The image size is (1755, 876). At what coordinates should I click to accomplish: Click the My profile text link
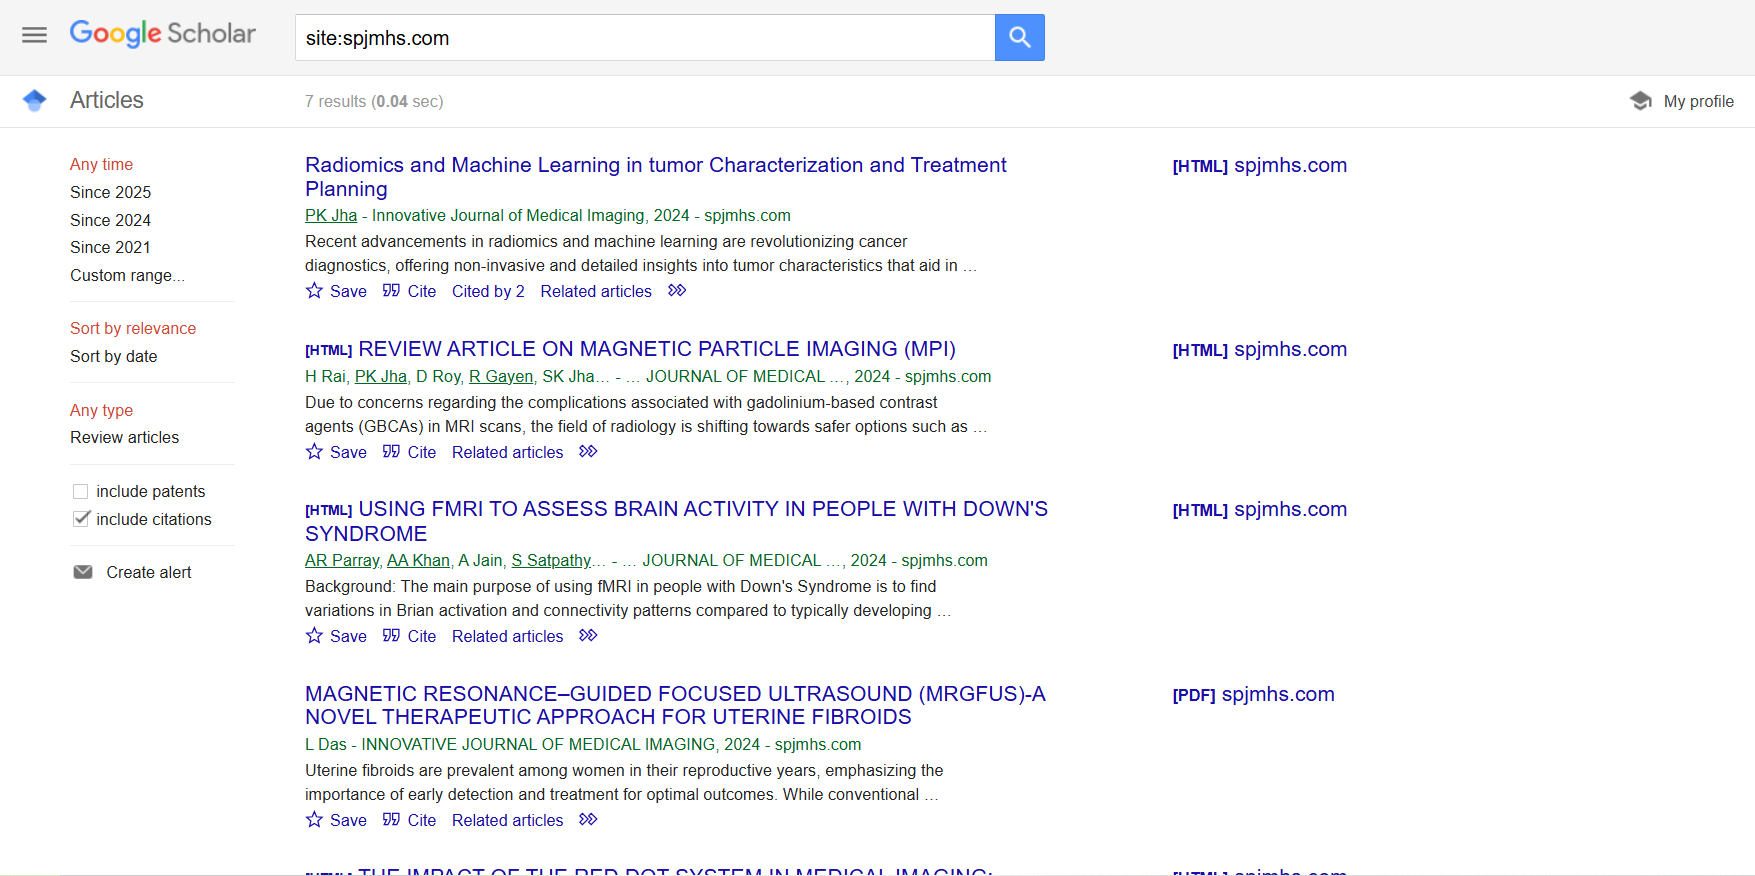(1698, 101)
